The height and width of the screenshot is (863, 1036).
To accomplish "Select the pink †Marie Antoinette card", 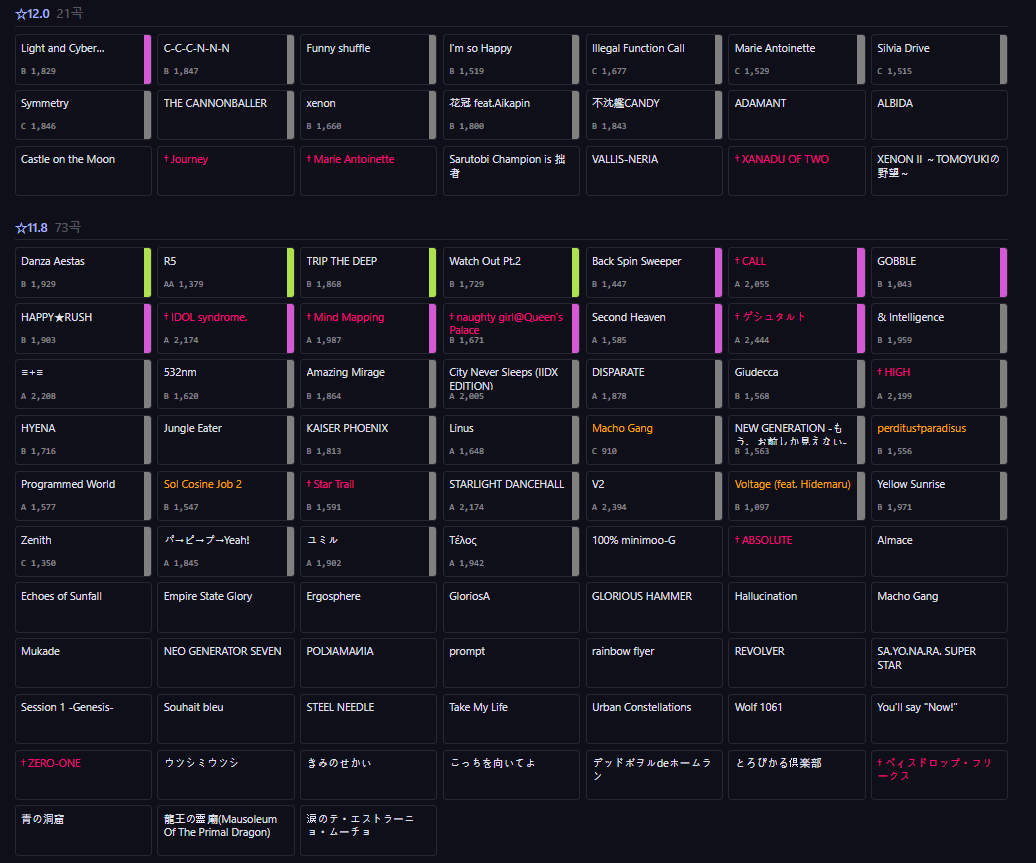I will (369, 171).
